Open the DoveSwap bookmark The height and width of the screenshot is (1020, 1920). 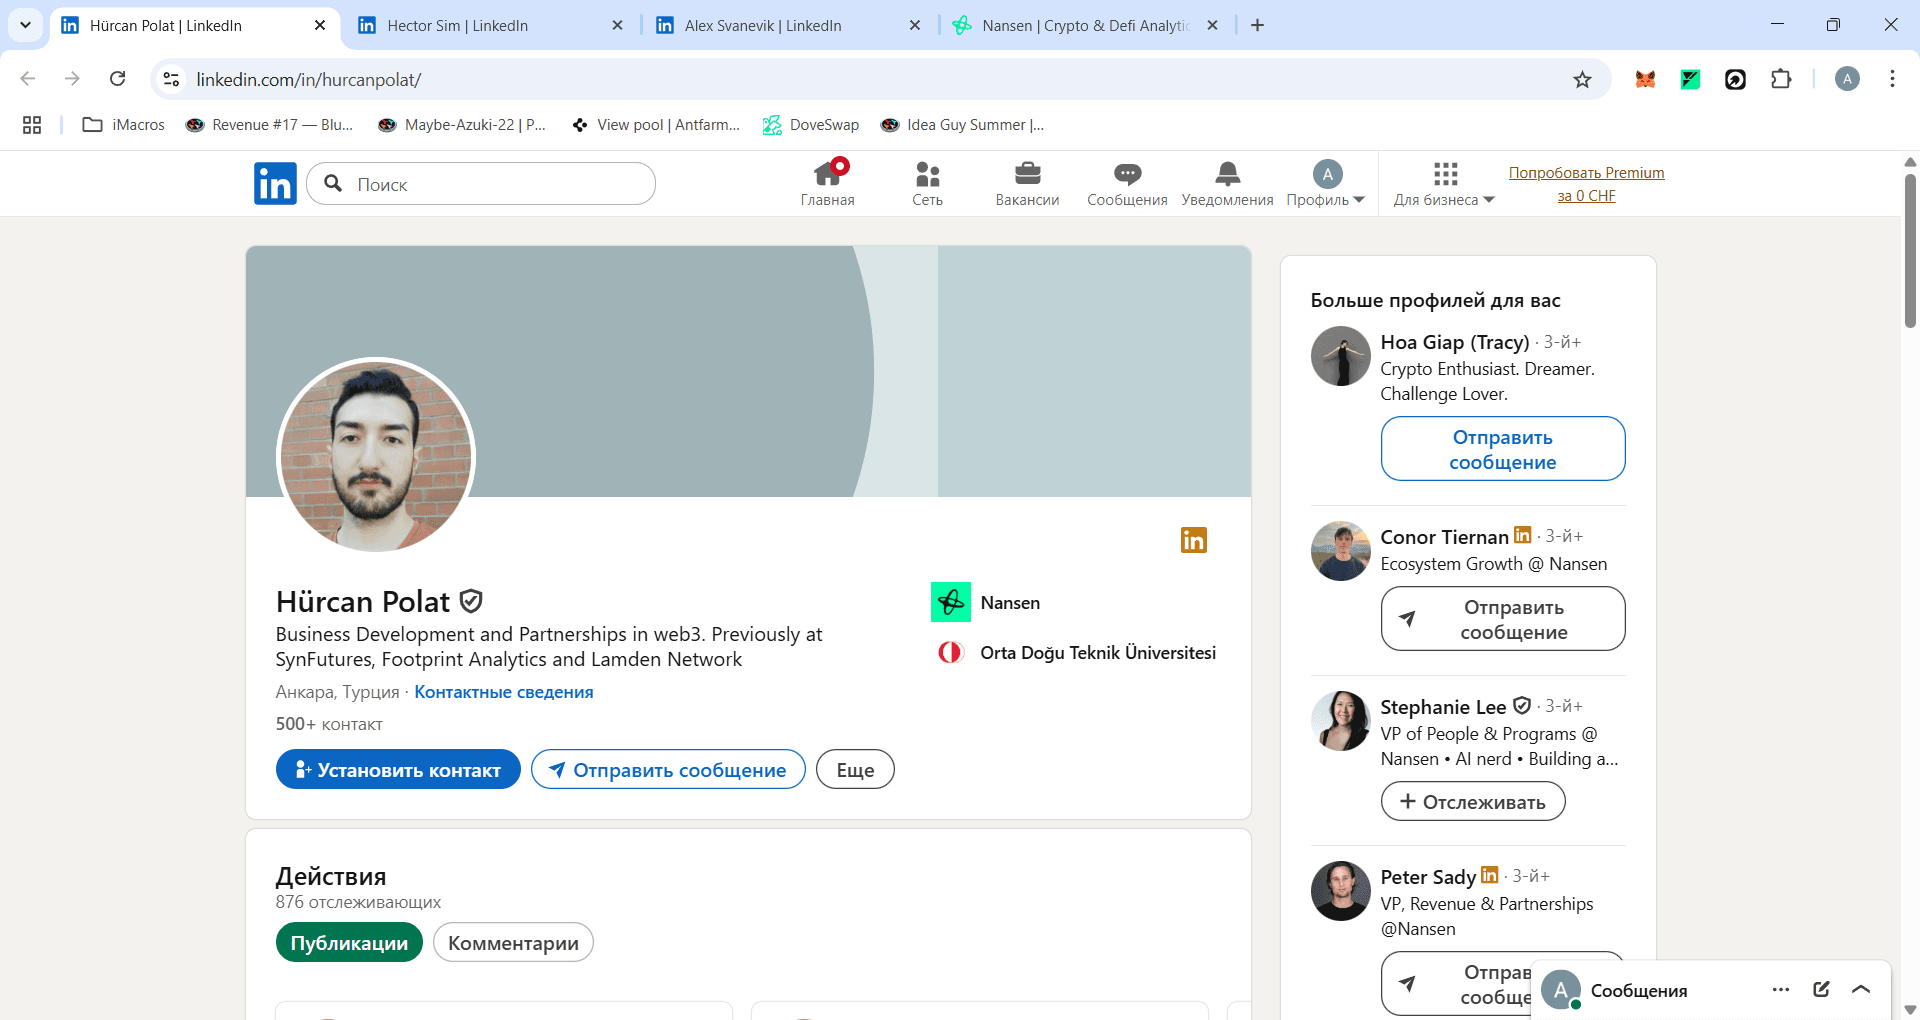click(811, 125)
